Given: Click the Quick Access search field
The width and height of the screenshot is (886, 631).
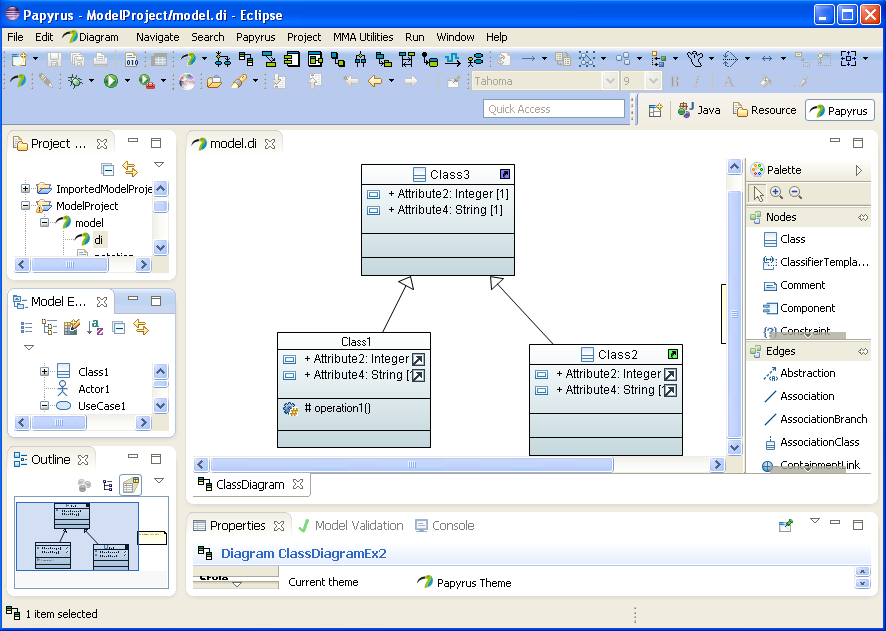Looking at the screenshot, I should tap(554, 109).
